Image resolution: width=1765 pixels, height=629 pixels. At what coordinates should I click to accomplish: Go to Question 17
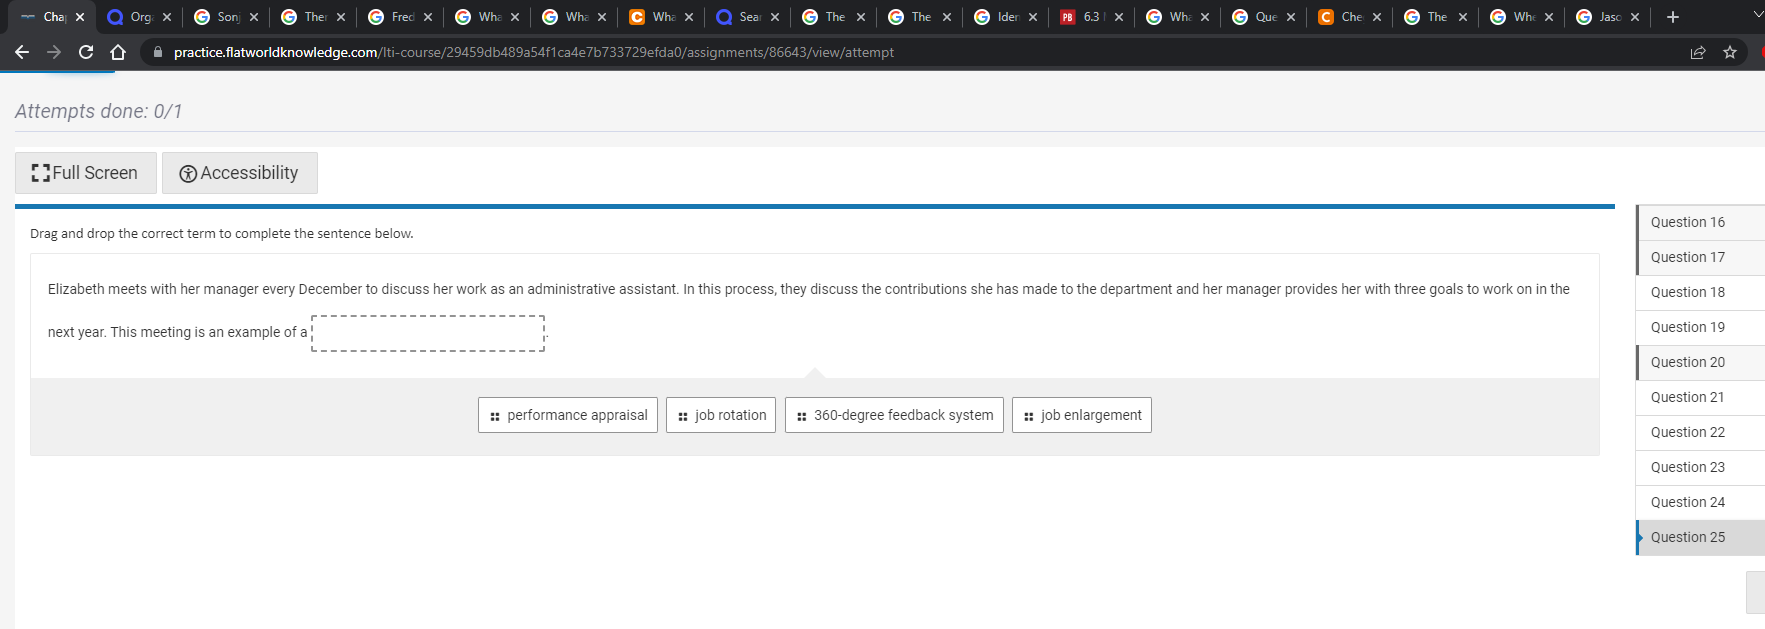click(x=1700, y=257)
